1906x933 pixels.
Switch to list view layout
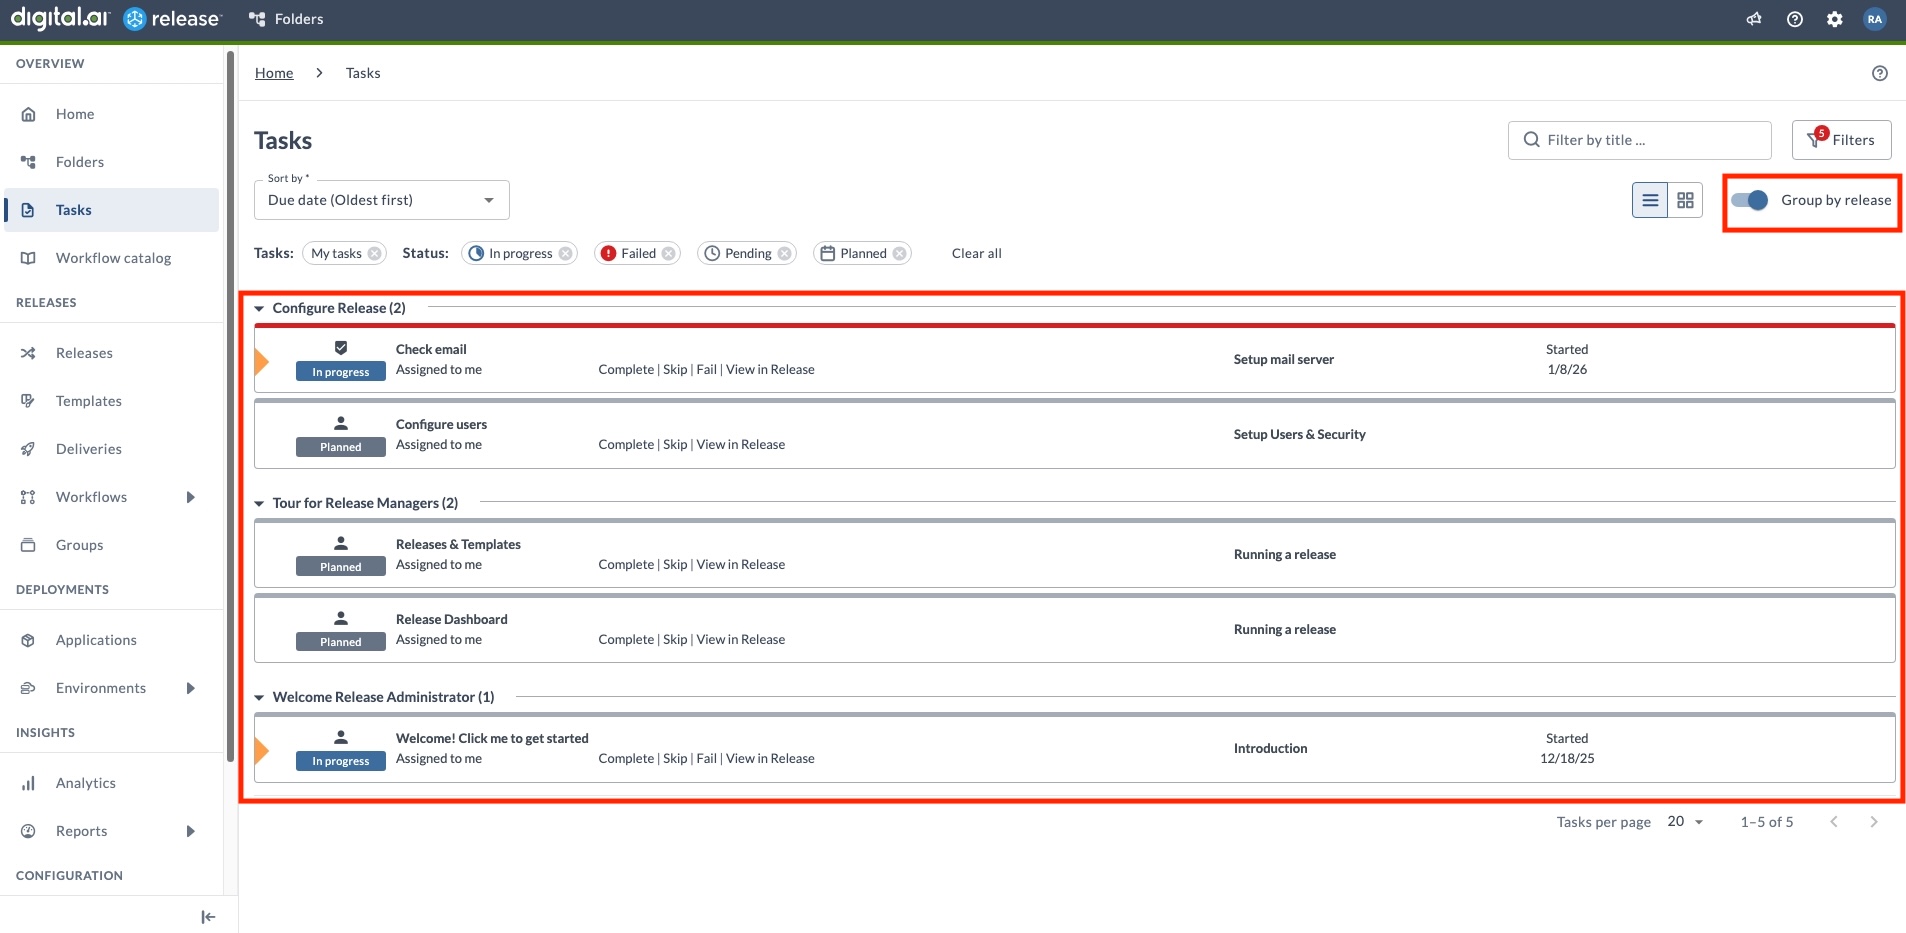[1649, 200]
